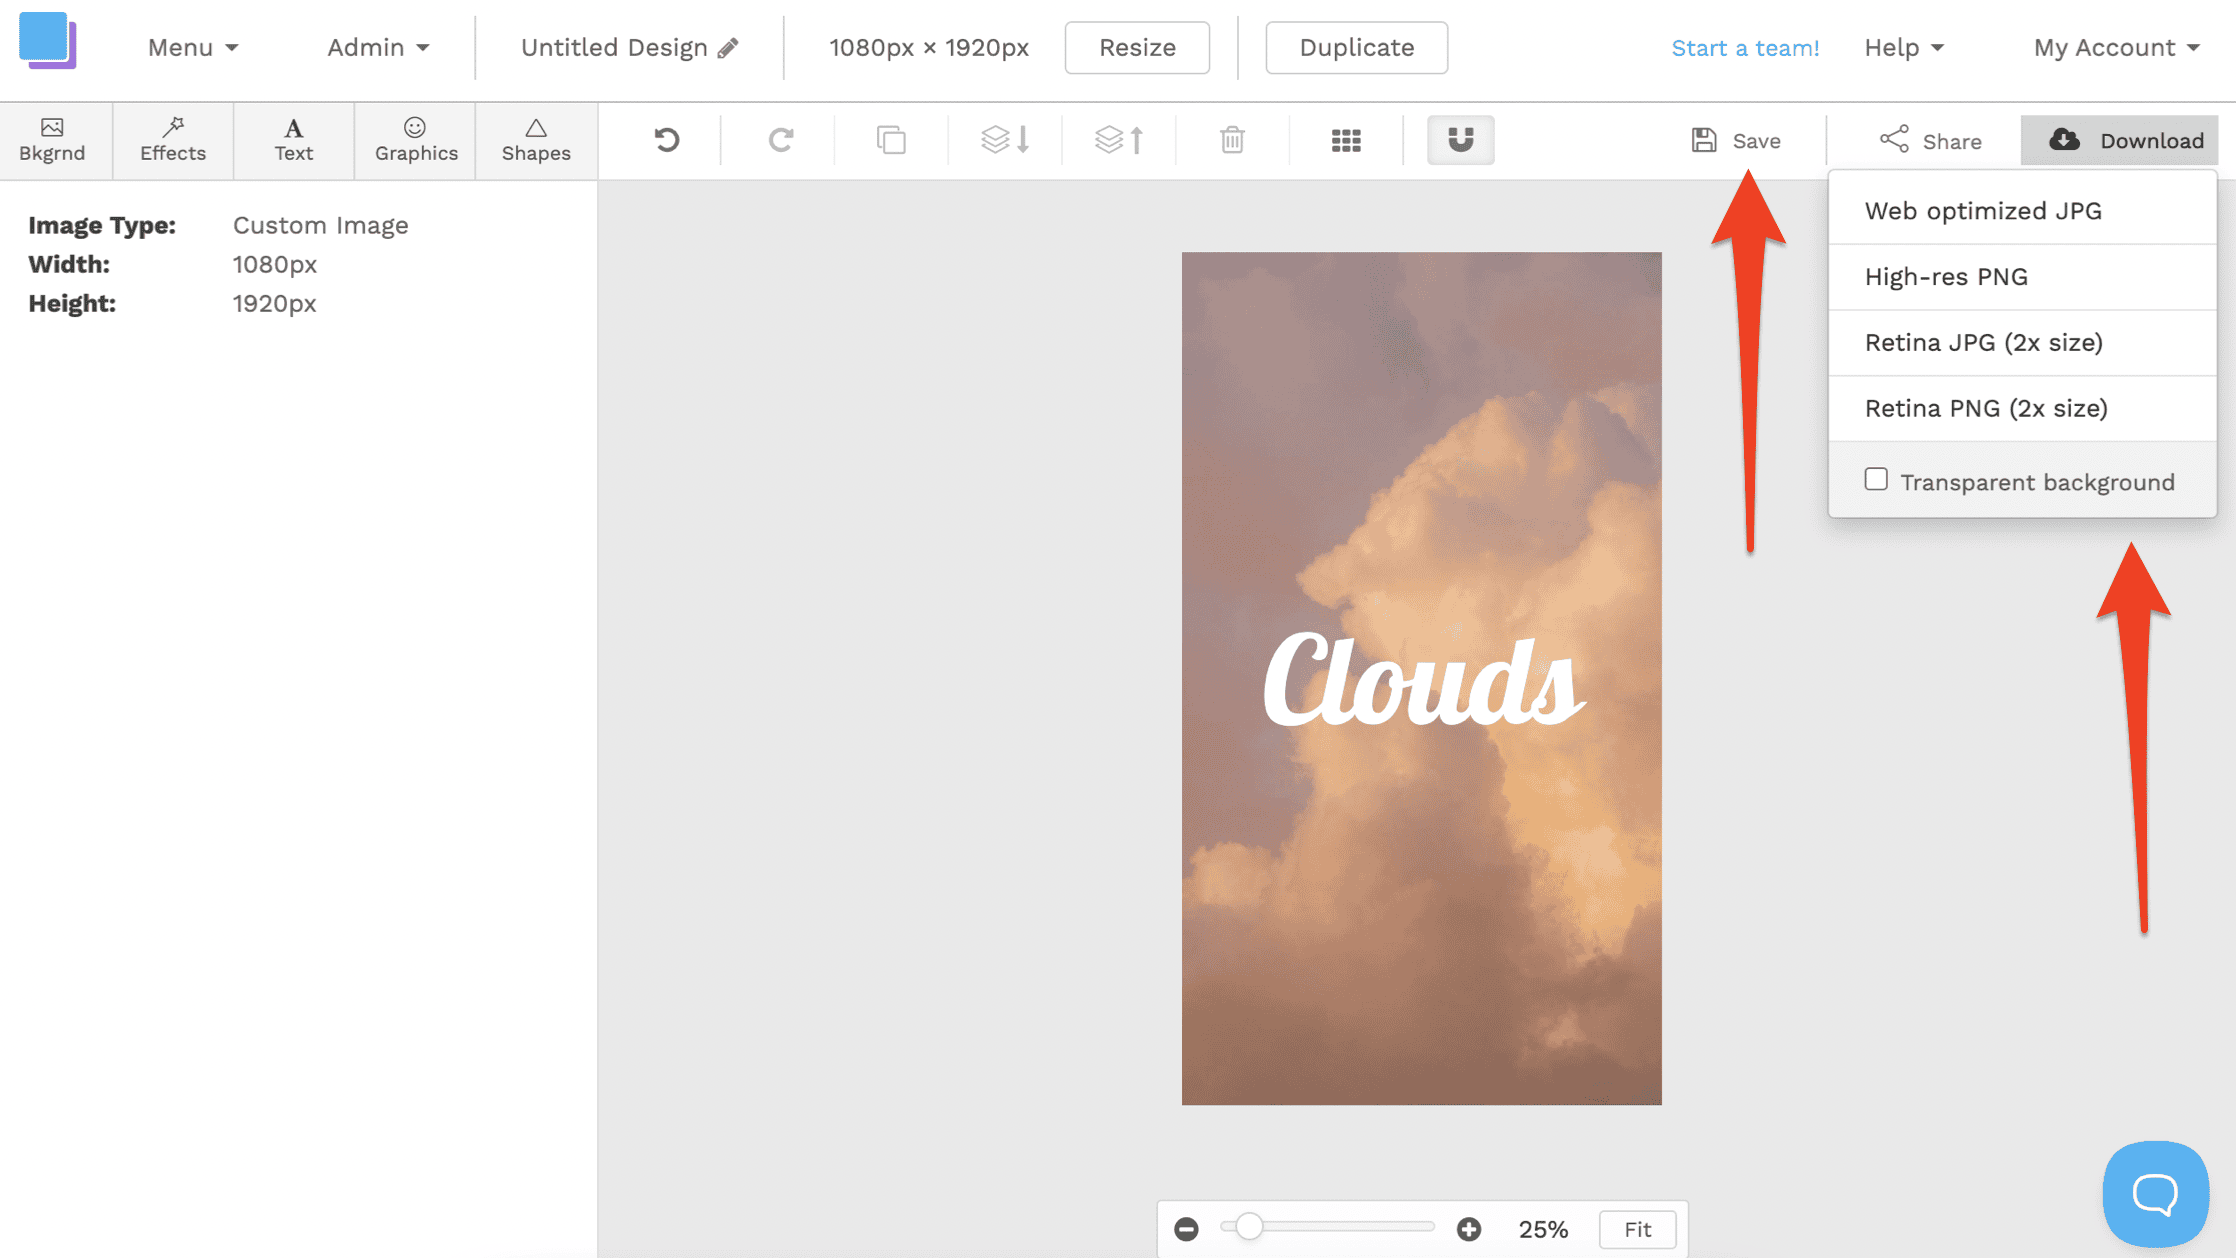Viewport: 2236px width, 1258px height.
Task: Click the Start a team link
Action: tap(1748, 48)
